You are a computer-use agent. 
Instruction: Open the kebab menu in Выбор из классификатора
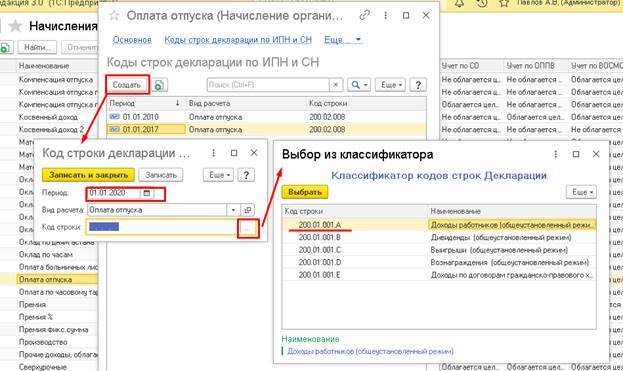pos(555,154)
